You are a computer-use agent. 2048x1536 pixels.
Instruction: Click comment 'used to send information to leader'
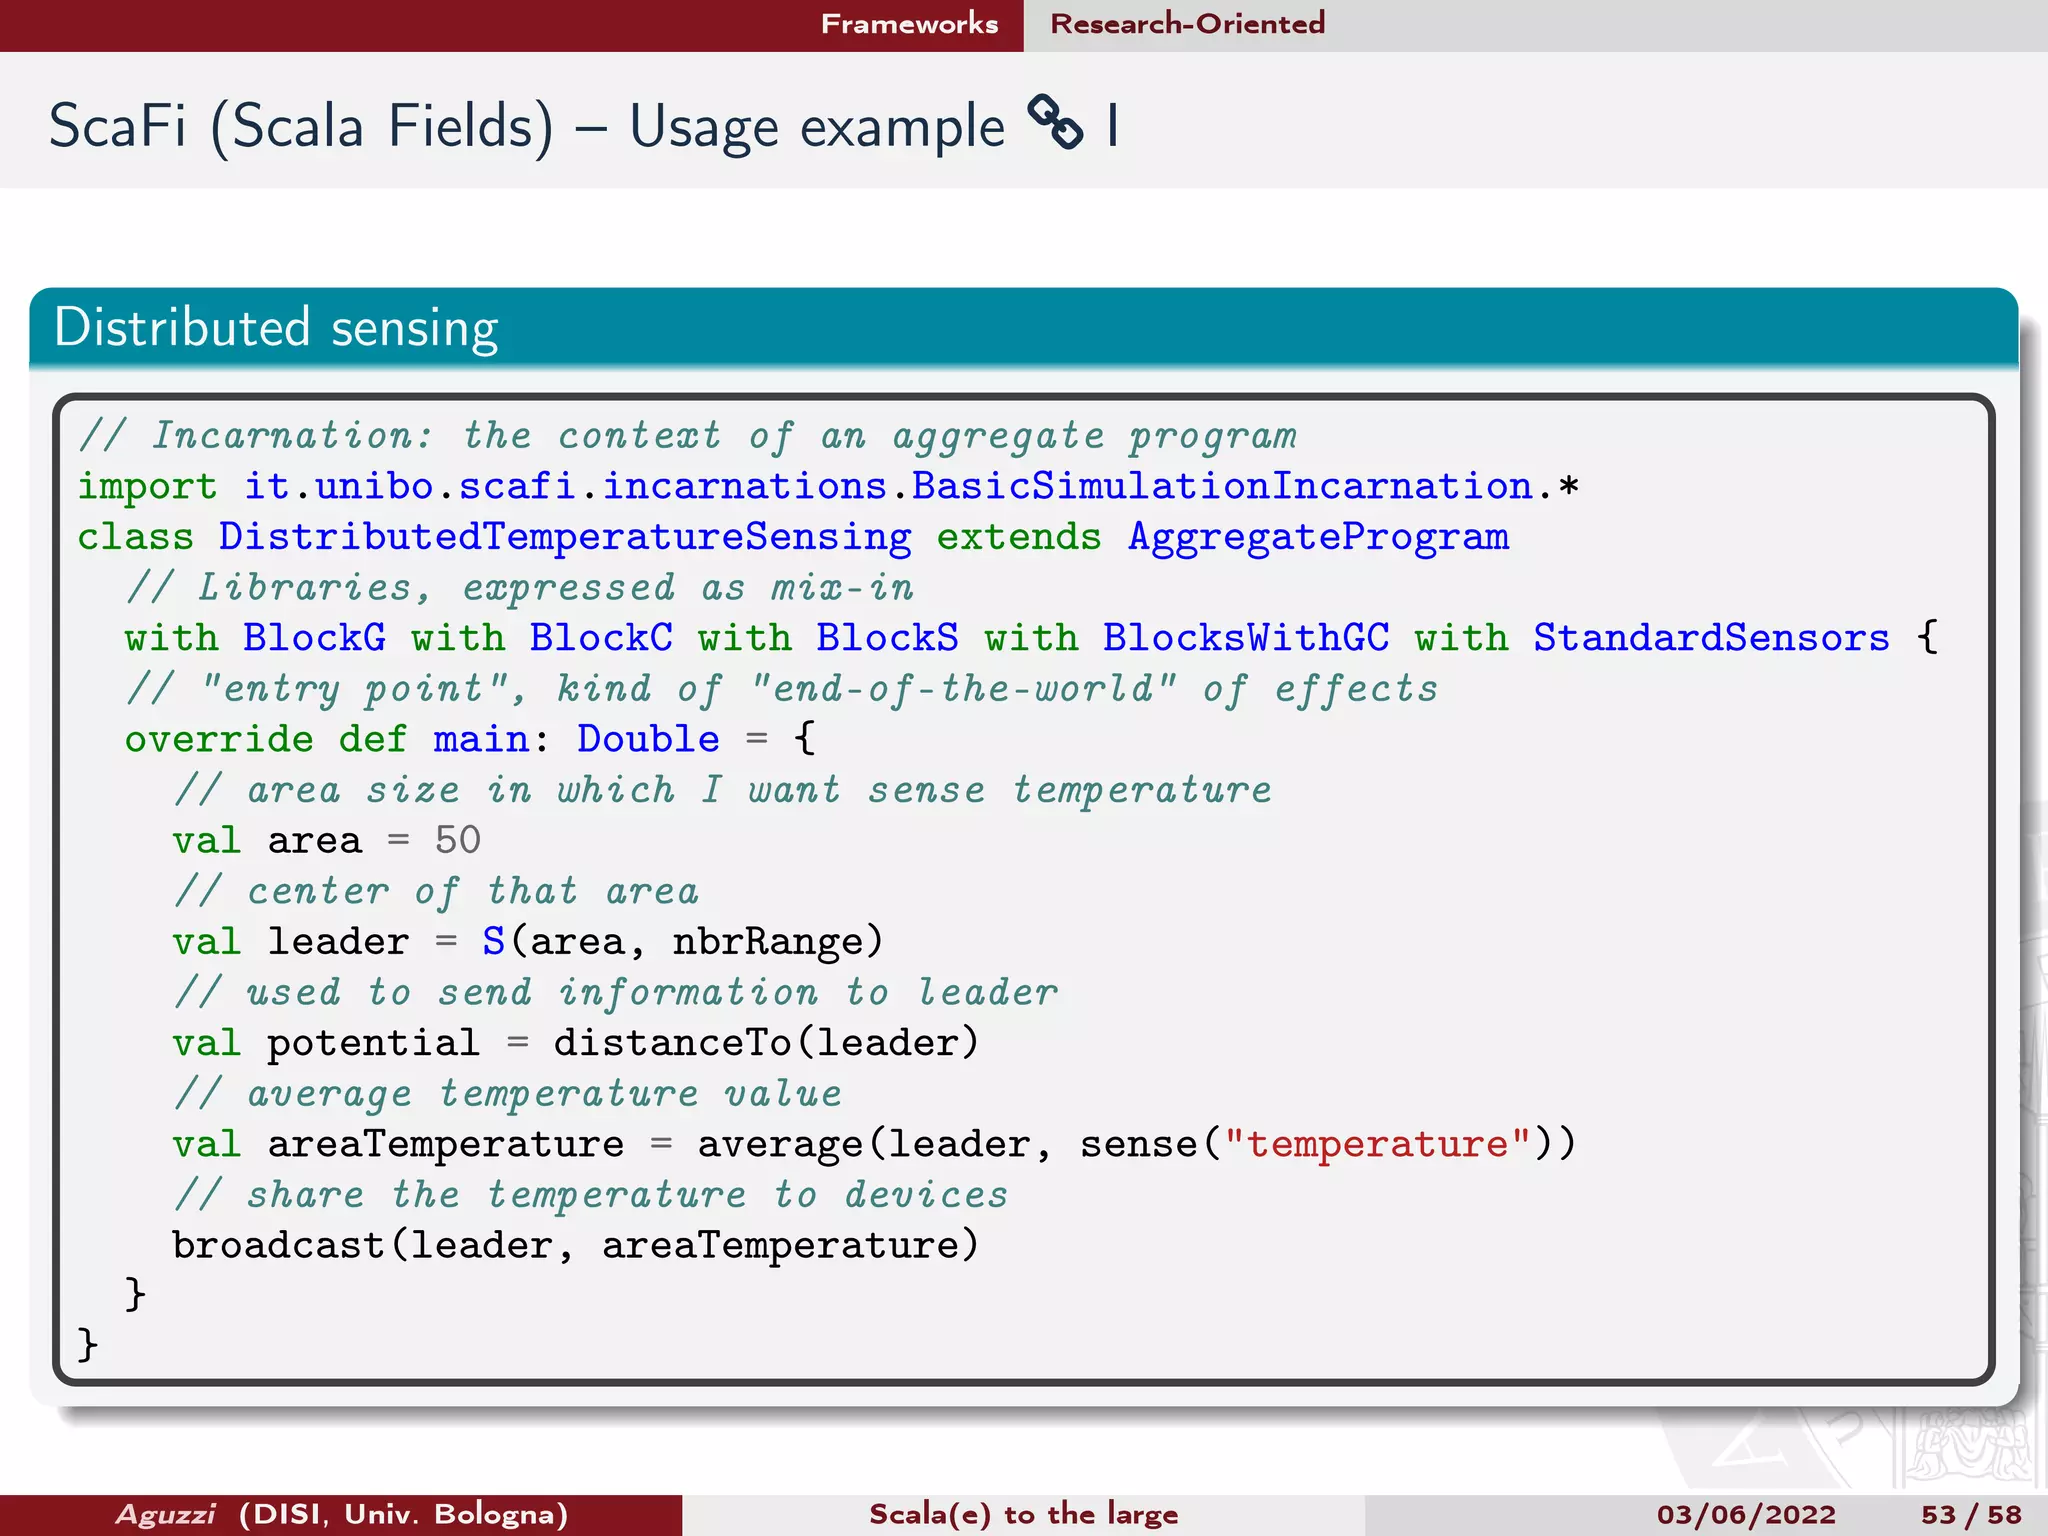tap(616, 992)
